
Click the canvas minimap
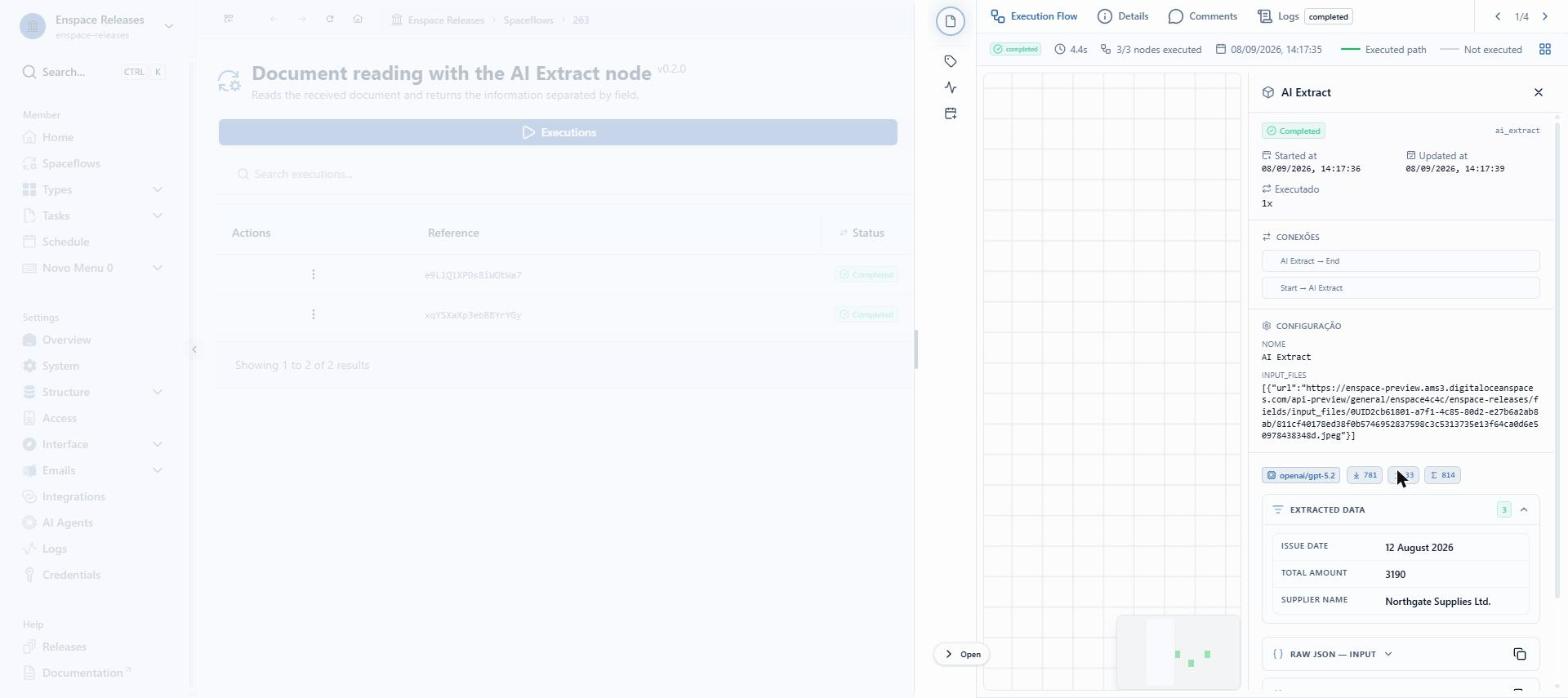pos(1177,652)
